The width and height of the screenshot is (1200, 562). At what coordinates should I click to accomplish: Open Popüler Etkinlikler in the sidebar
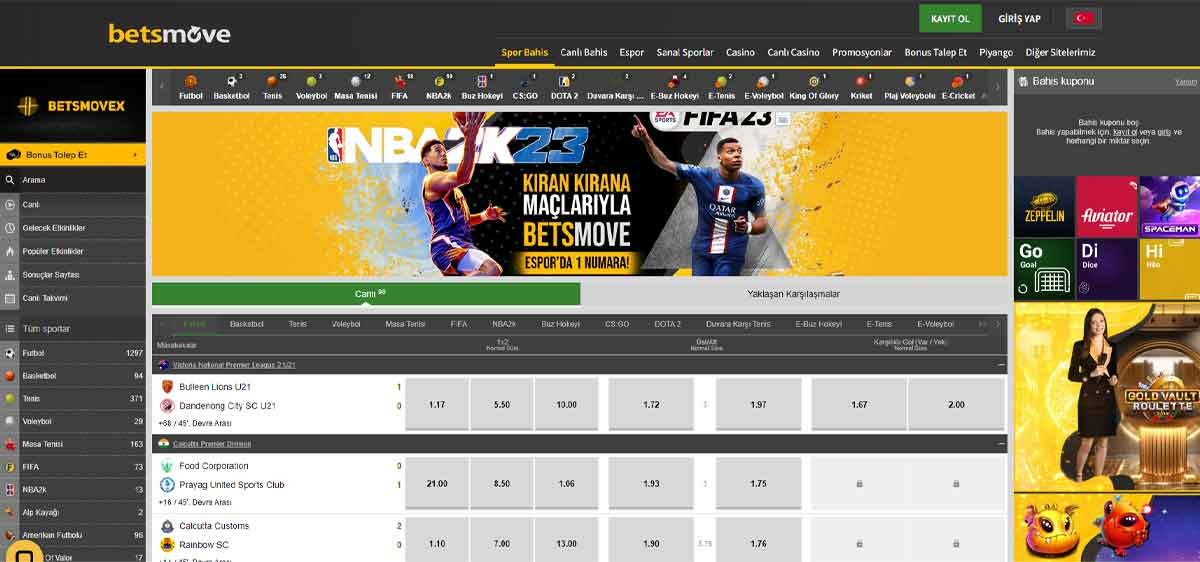tap(73, 251)
